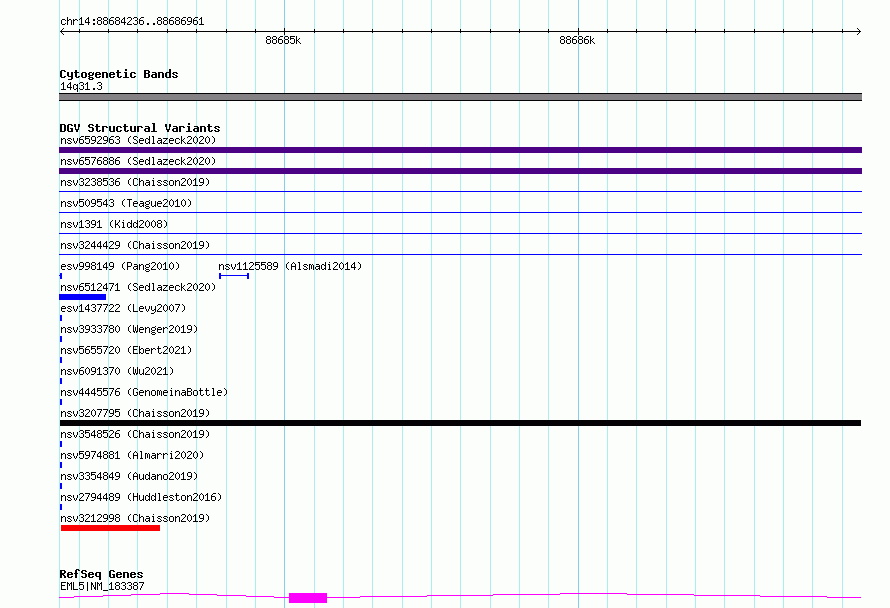Select the black nsv3207795 variant bar
This screenshot has height=608, width=890.
tap(460, 423)
